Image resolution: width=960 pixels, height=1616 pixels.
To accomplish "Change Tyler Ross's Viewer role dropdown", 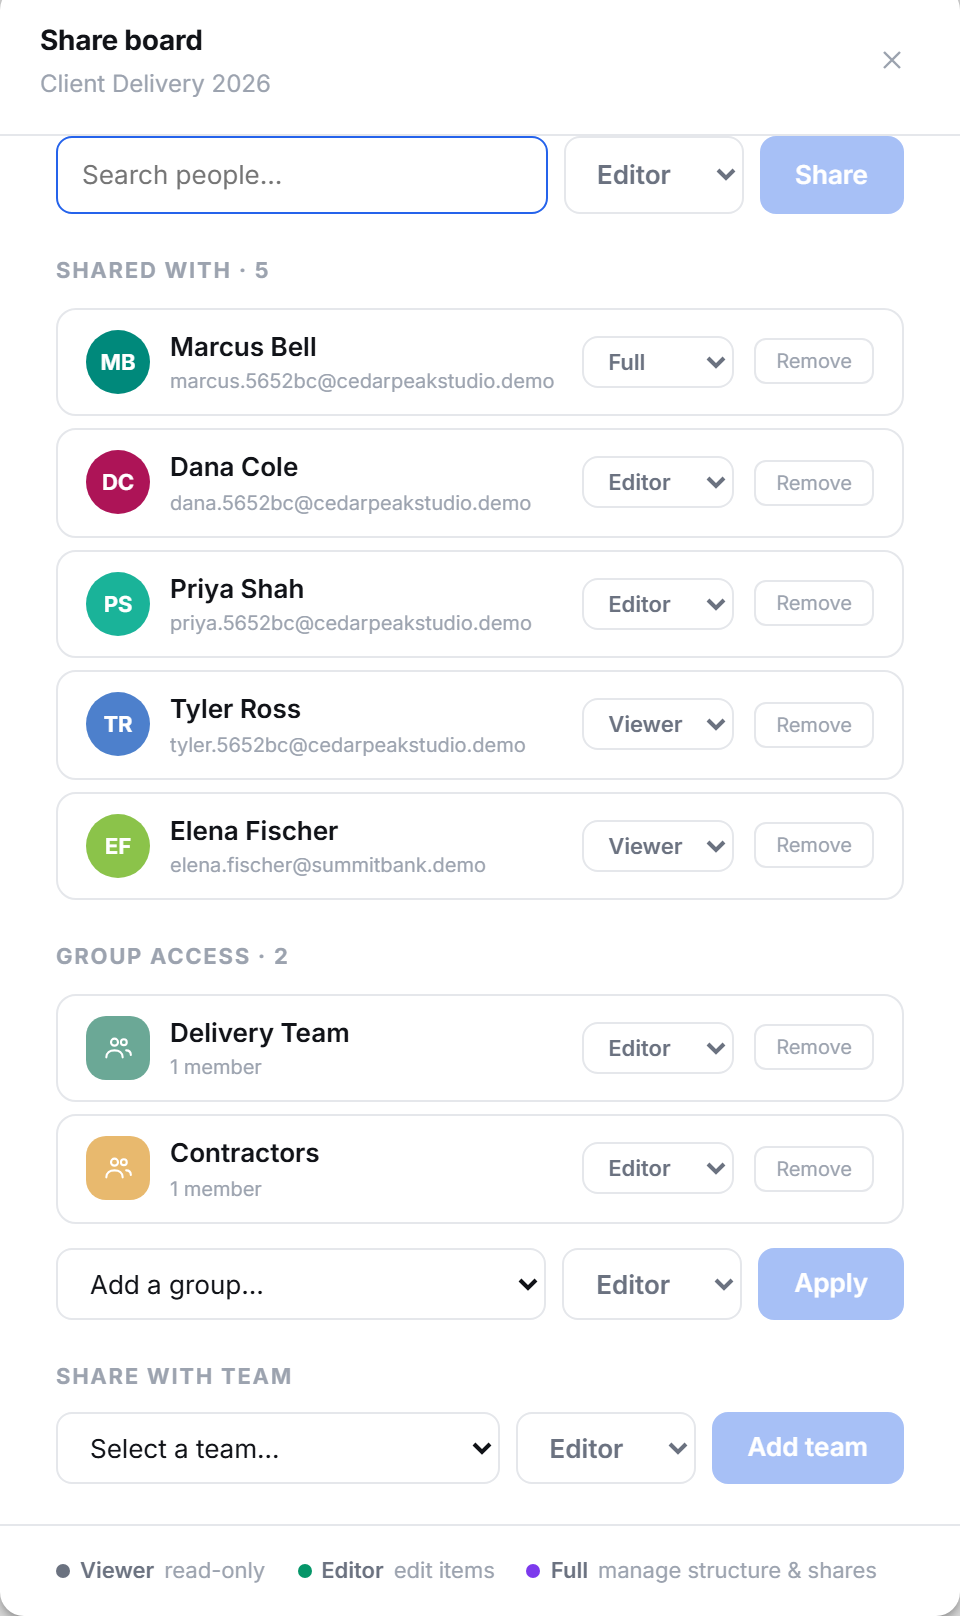I will 658,724.
